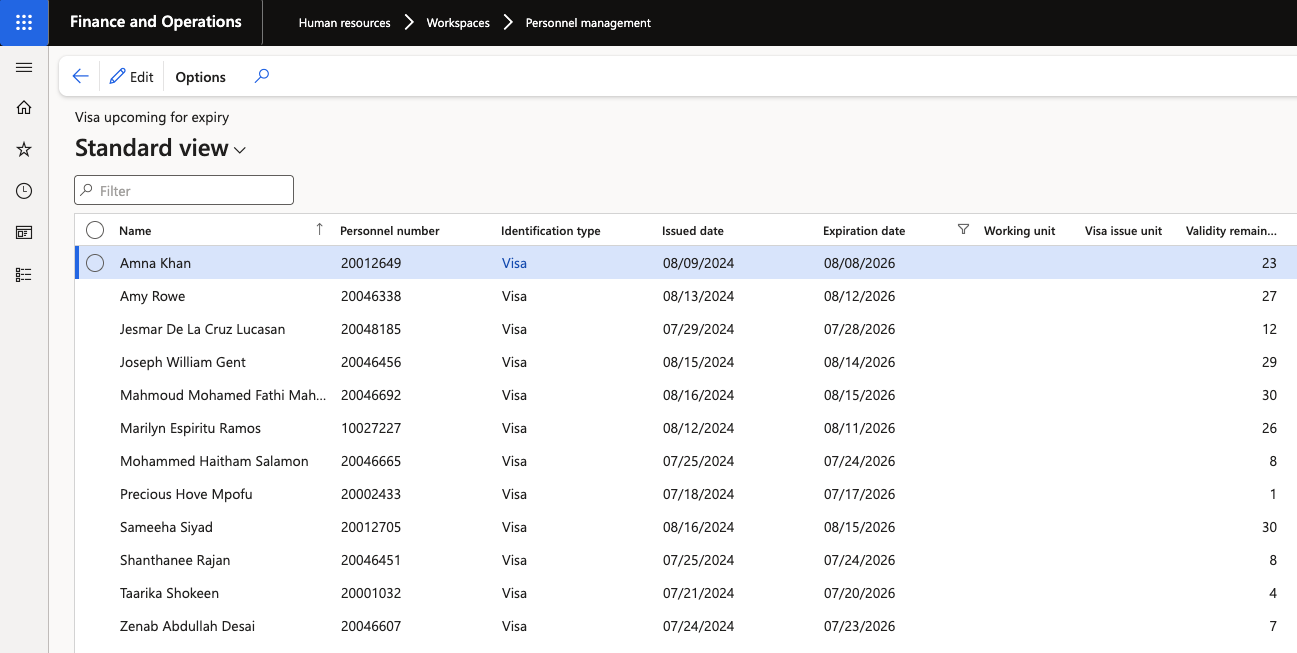The image size is (1297, 653).
Task: Expand the navigation pane hamburger icon
Action: point(24,67)
